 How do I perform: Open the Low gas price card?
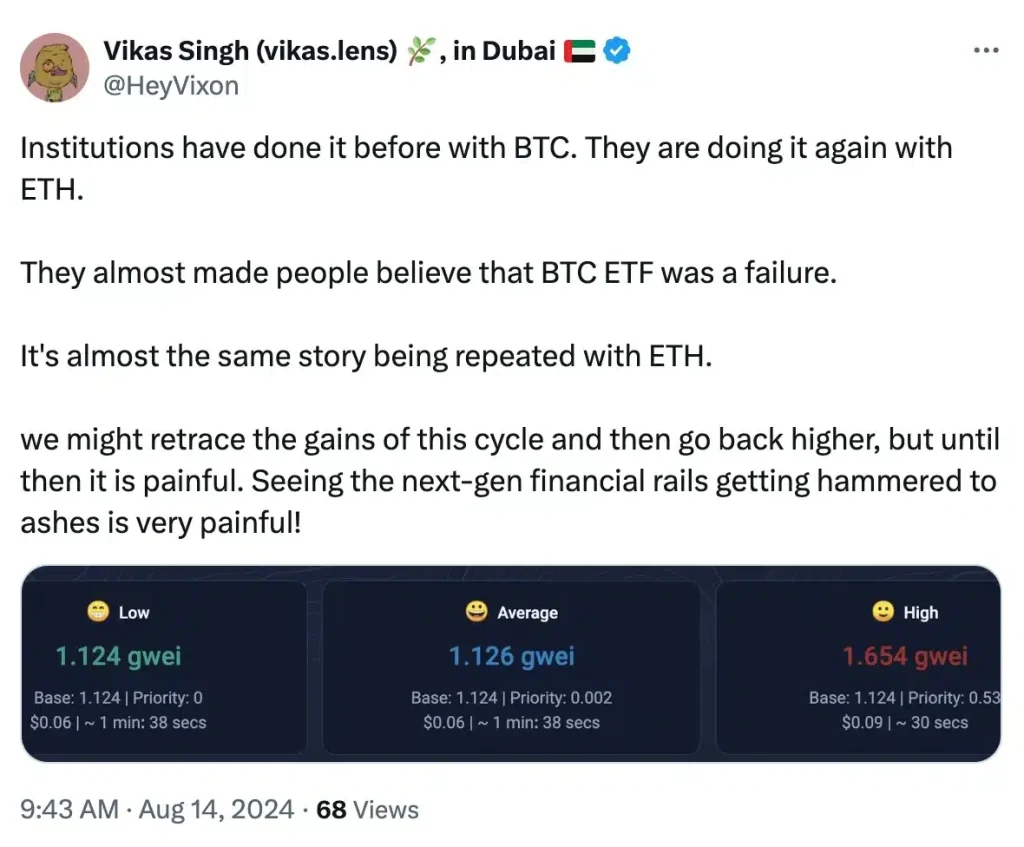point(164,667)
